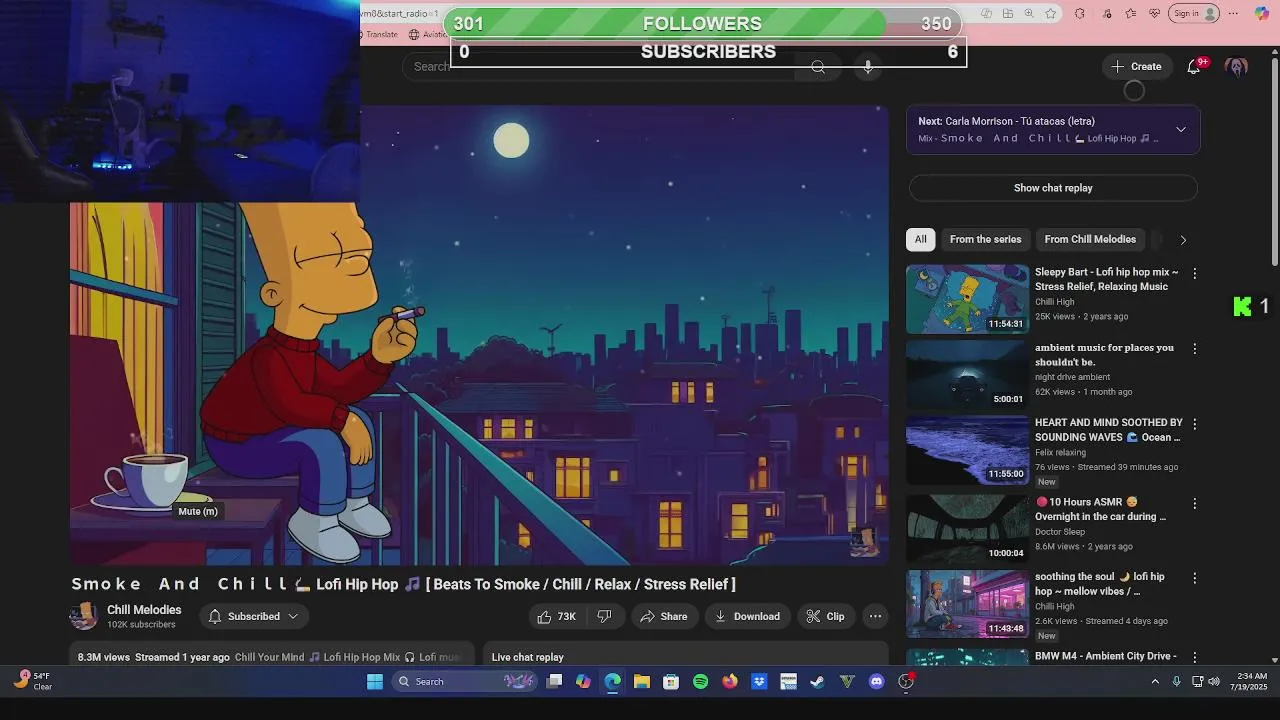Open options for 10 Hours ASMR video
The height and width of the screenshot is (720, 1280).
pos(1194,503)
